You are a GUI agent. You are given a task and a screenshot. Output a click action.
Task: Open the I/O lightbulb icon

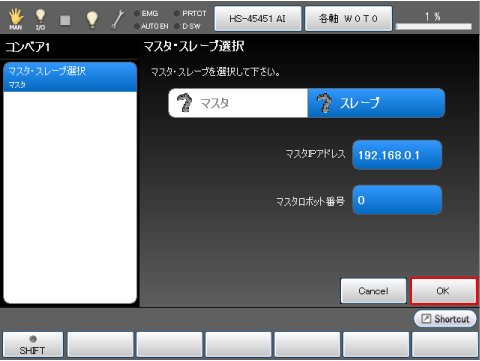[x=40, y=19]
